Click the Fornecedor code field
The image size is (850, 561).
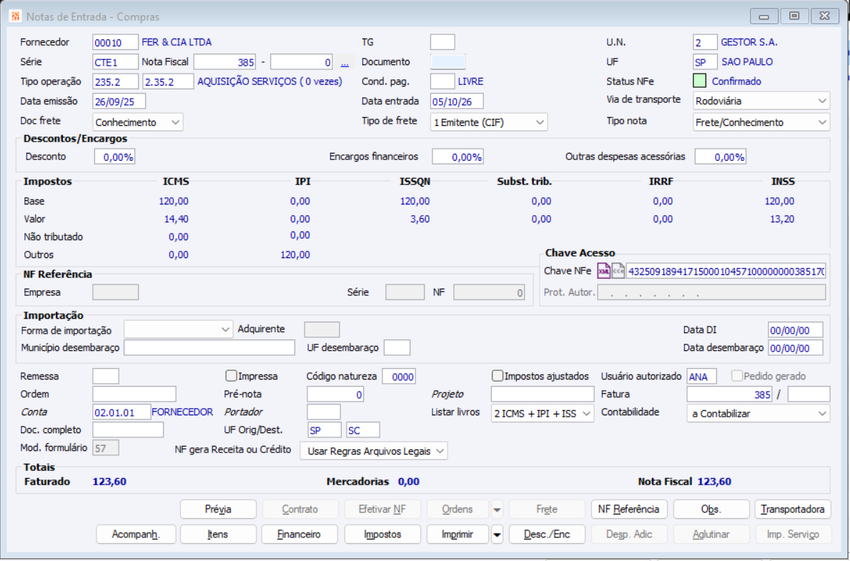(115, 42)
